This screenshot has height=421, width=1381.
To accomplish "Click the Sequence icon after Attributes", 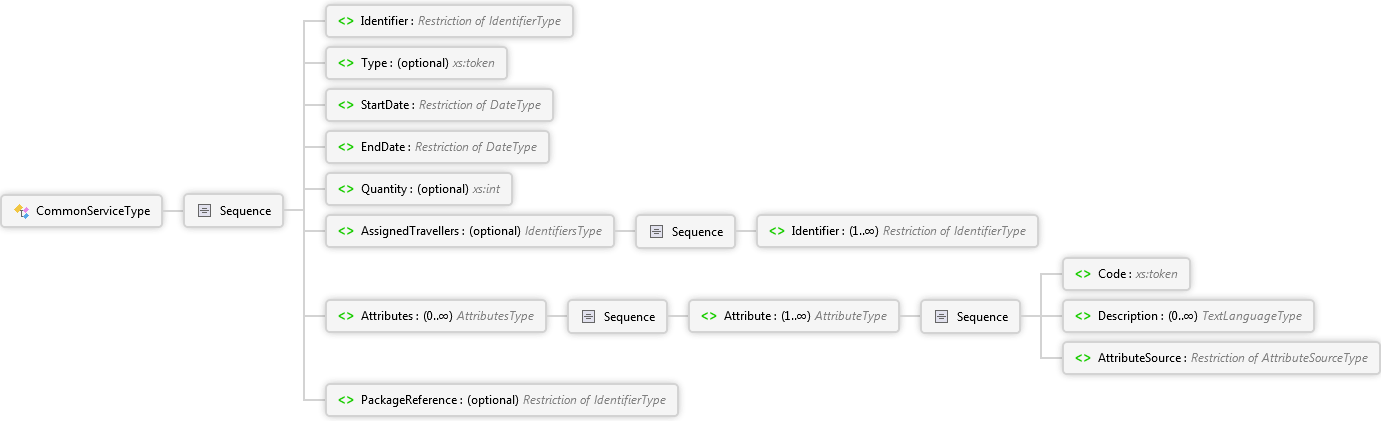I will [588, 317].
